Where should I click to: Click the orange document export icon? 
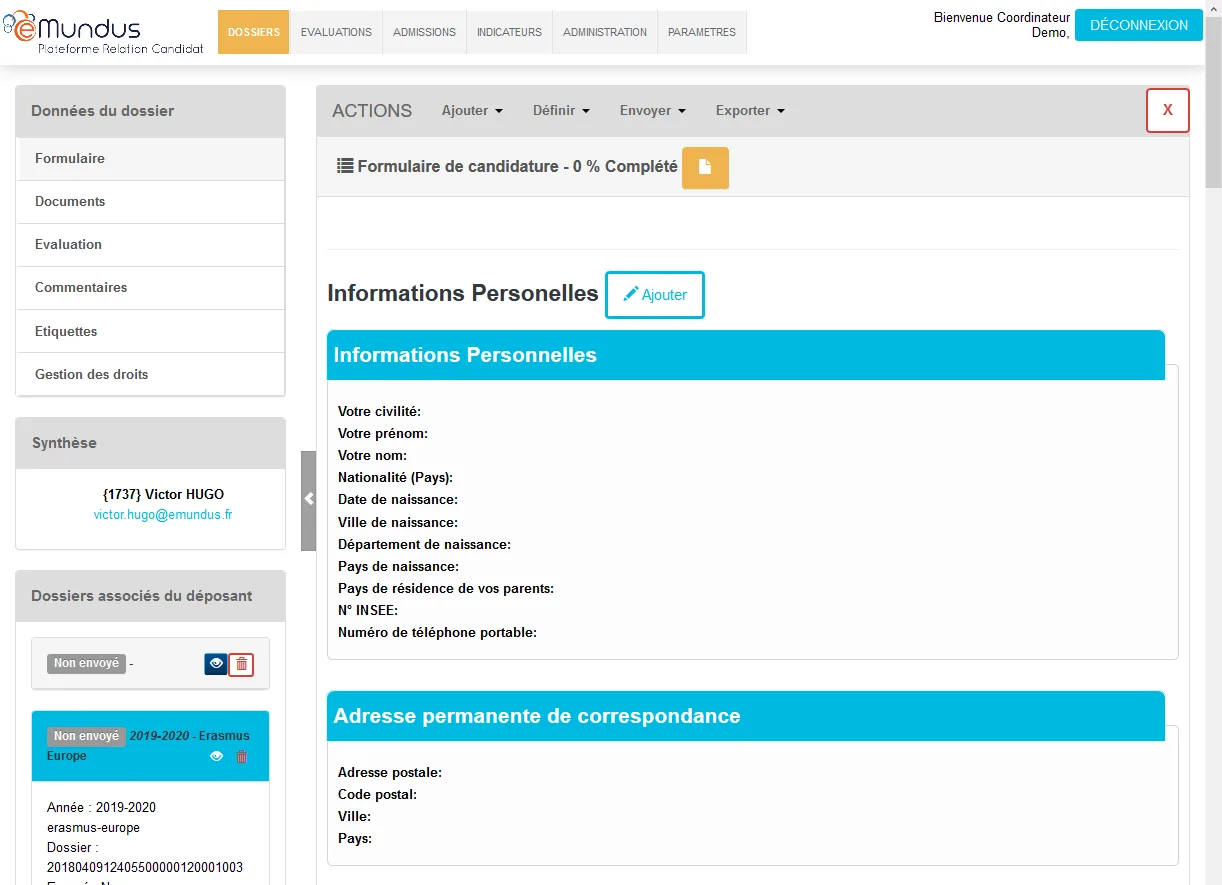705,168
